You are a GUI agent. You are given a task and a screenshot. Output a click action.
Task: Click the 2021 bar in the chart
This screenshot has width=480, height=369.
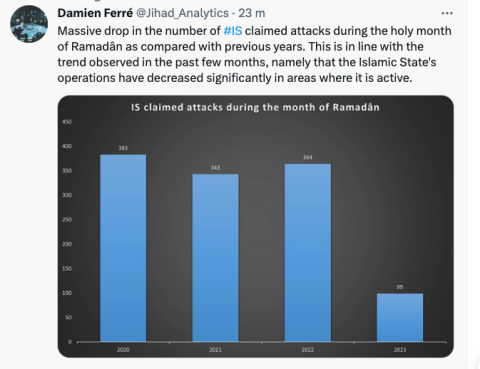click(215, 258)
